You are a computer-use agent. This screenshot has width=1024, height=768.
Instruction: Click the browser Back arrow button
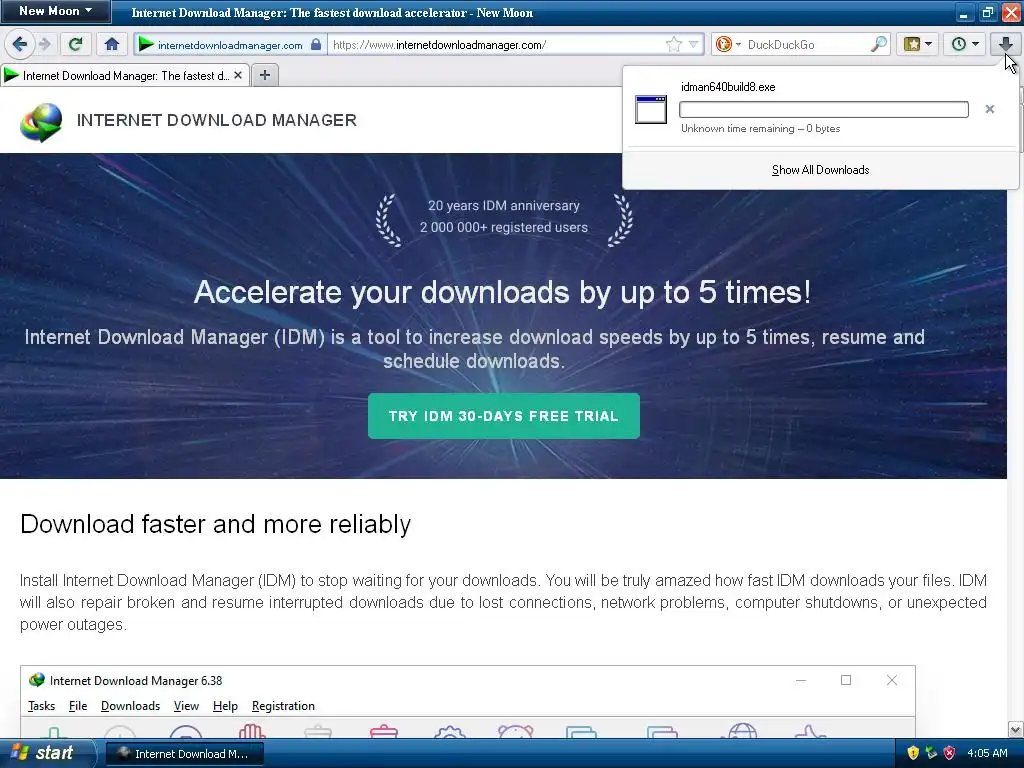pyautogui.click(x=19, y=44)
